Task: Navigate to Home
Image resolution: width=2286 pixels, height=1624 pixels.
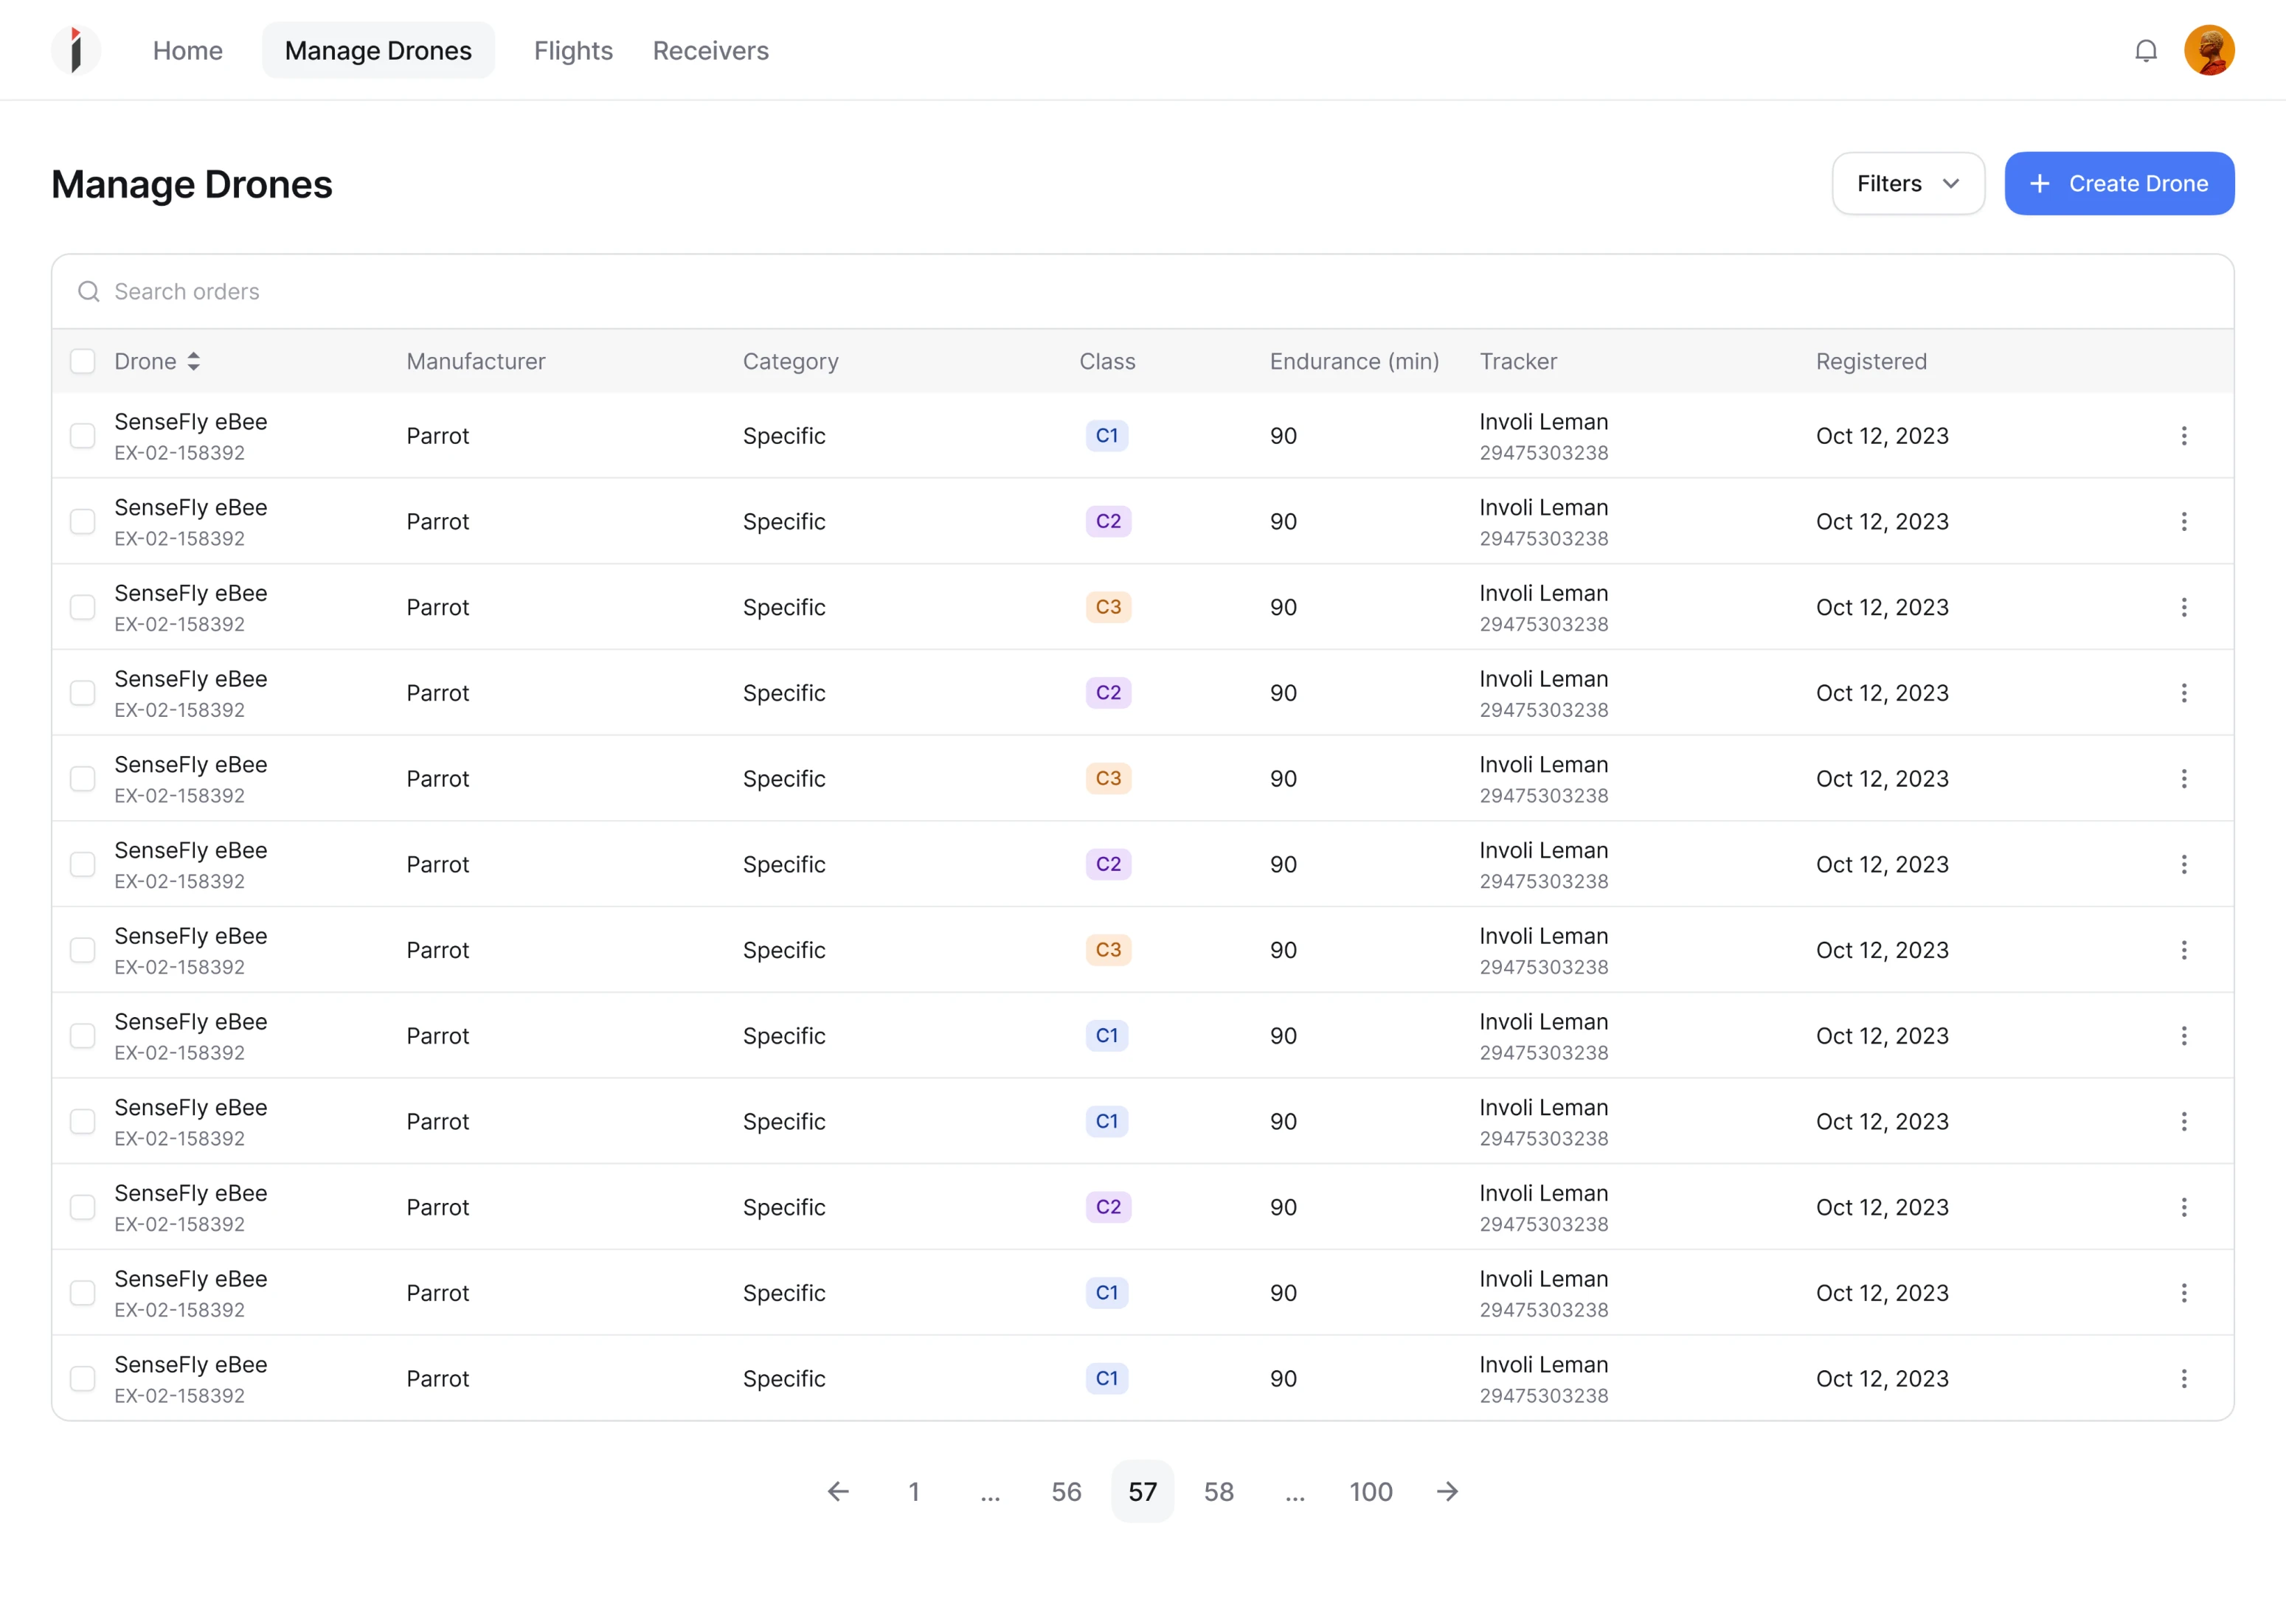Action: pyautogui.click(x=187, y=50)
